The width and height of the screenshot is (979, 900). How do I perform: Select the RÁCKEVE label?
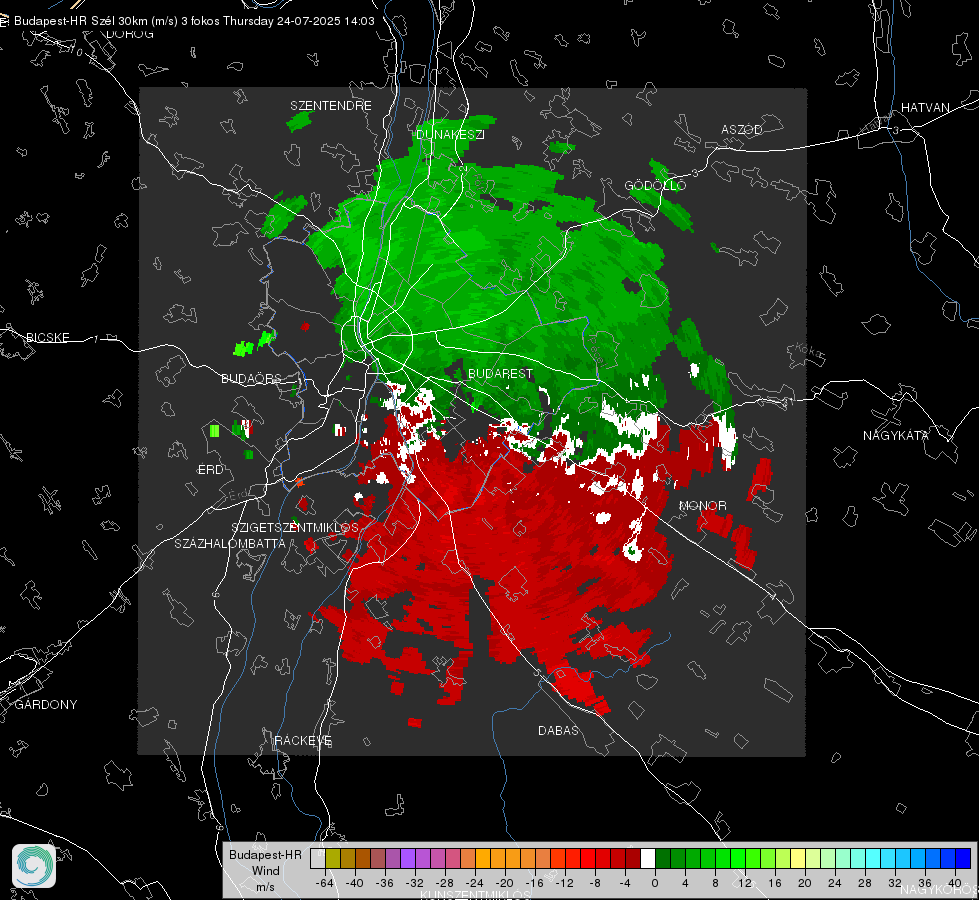click(303, 740)
